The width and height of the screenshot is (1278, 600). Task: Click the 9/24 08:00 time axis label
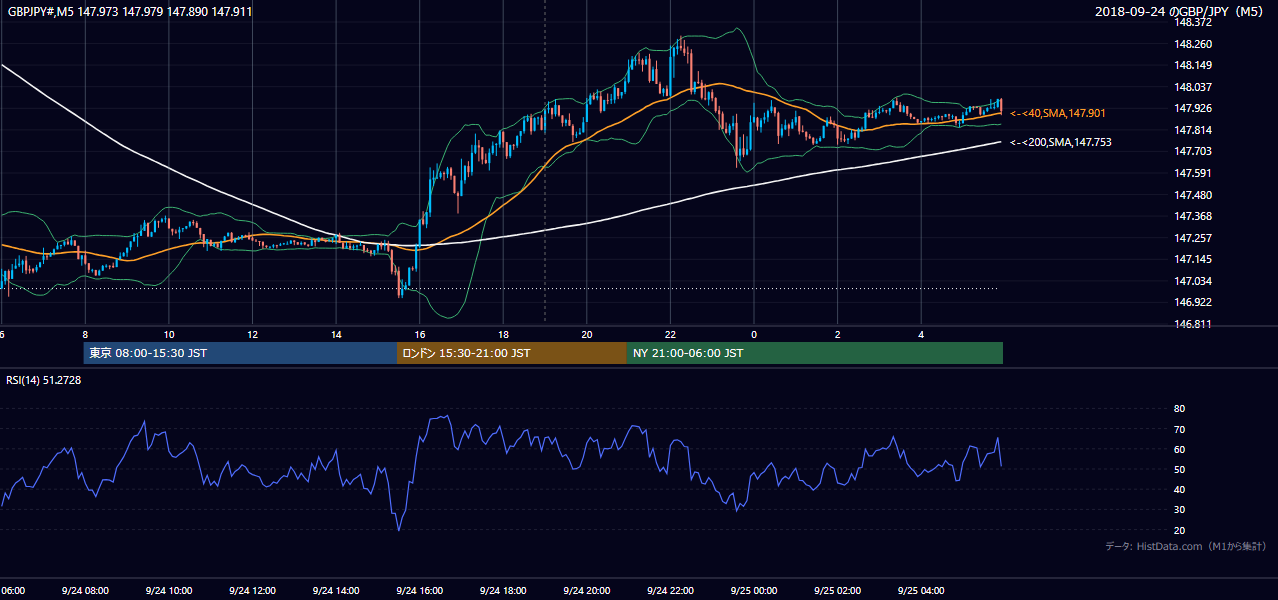pos(85,591)
